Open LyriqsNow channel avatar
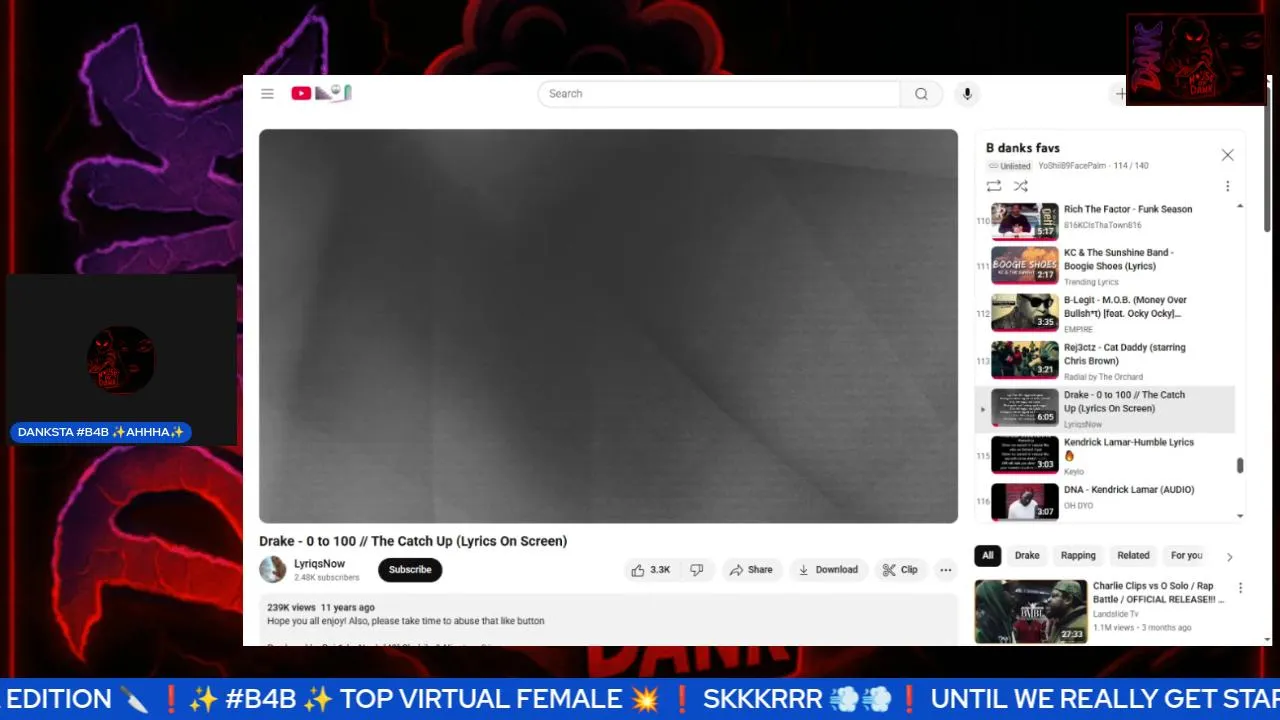Viewport: 1280px width, 720px height. 273,570
